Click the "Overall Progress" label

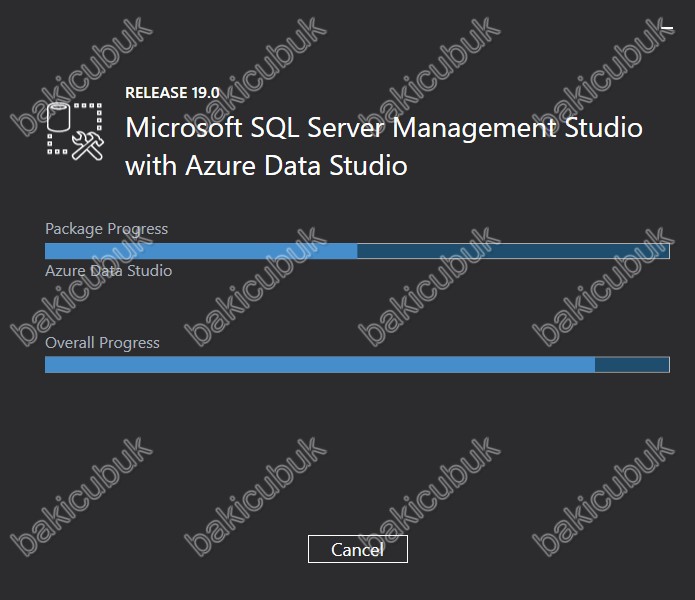102,343
